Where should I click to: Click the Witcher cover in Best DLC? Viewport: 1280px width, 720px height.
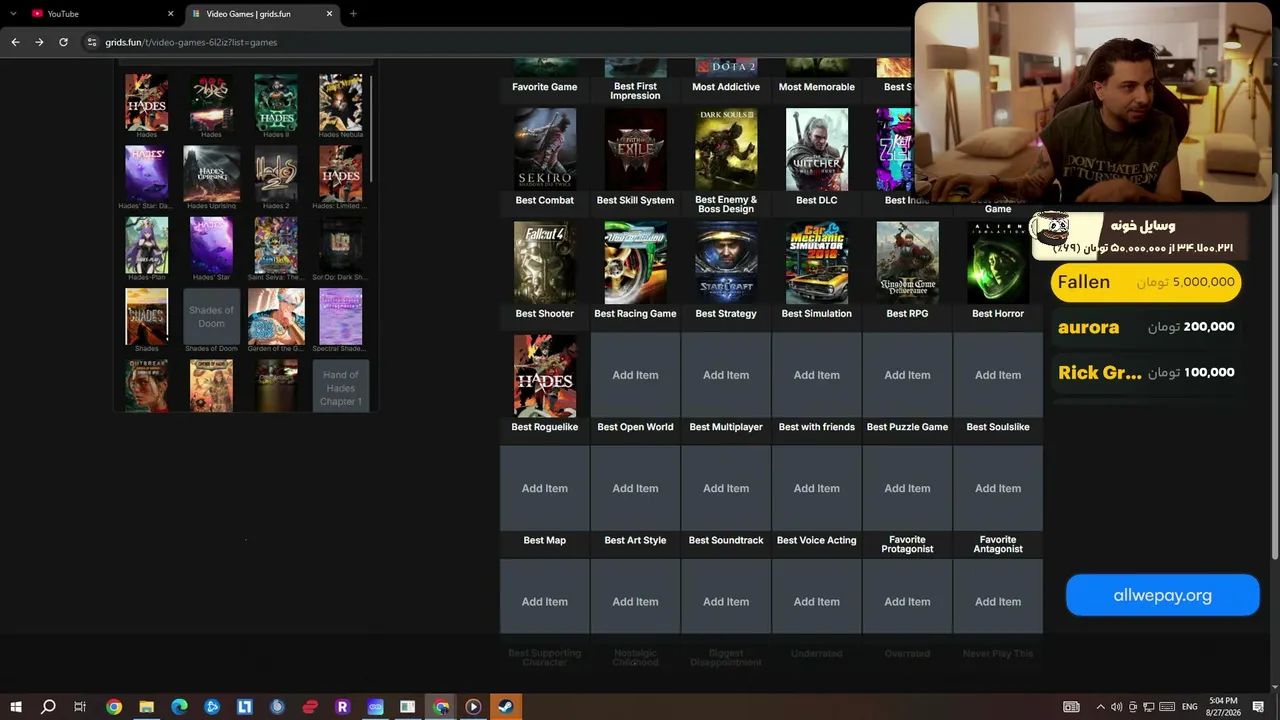(817, 149)
